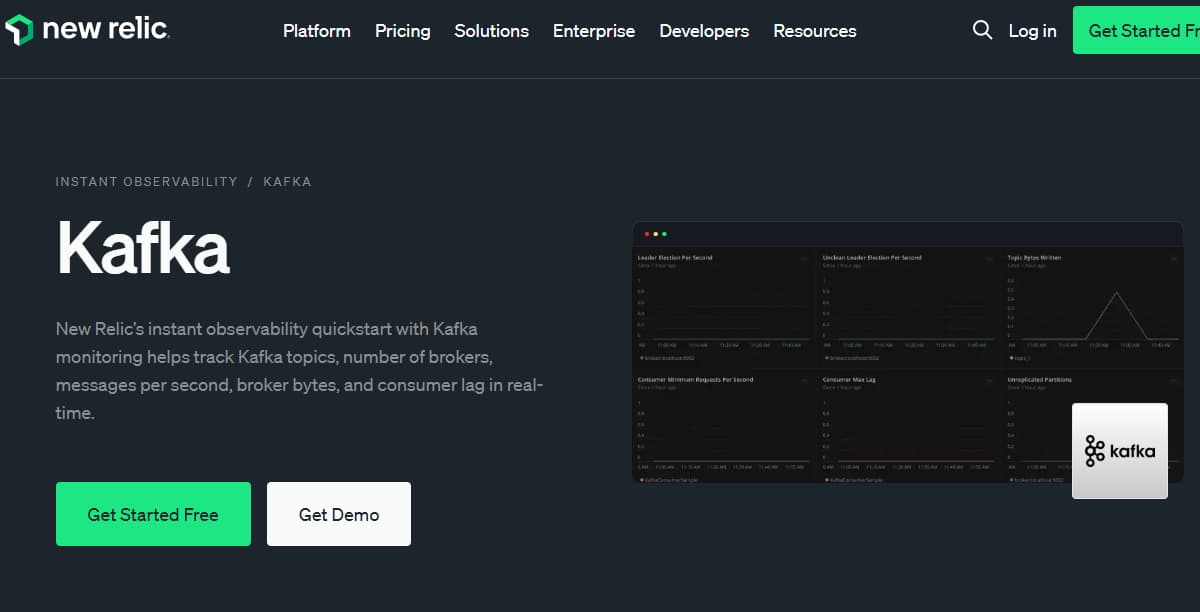Open options icon on Topic Bytes Written chart
1200x612 pixels.
(1173, 258)
